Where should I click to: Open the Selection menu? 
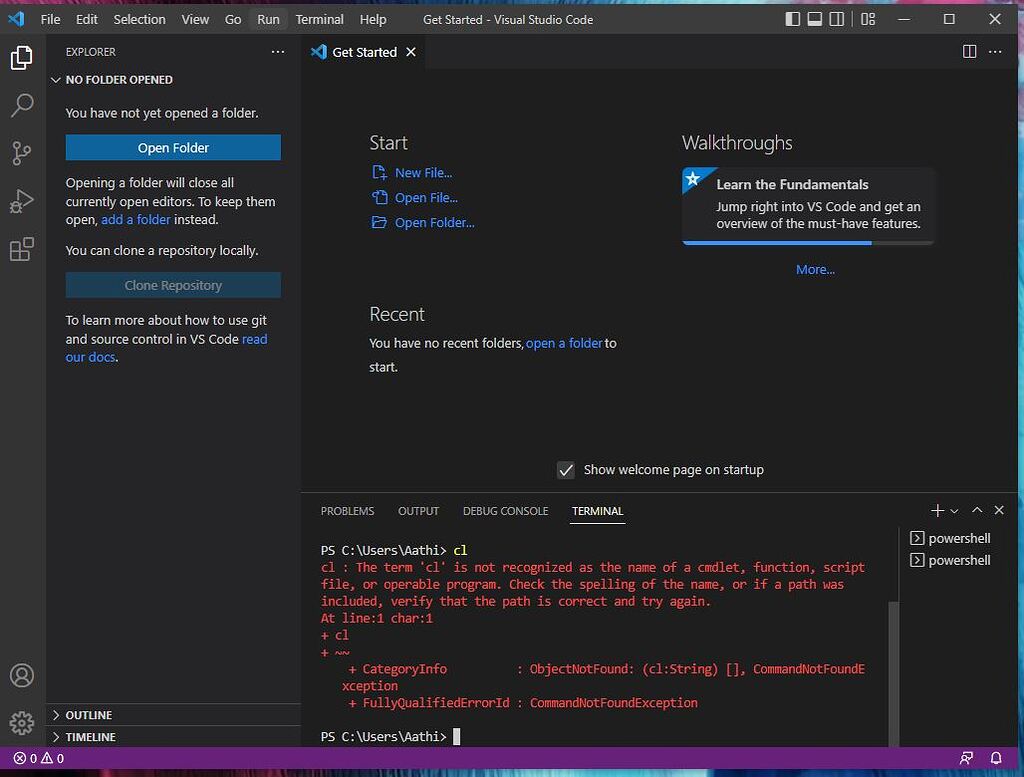pos(139,19)
